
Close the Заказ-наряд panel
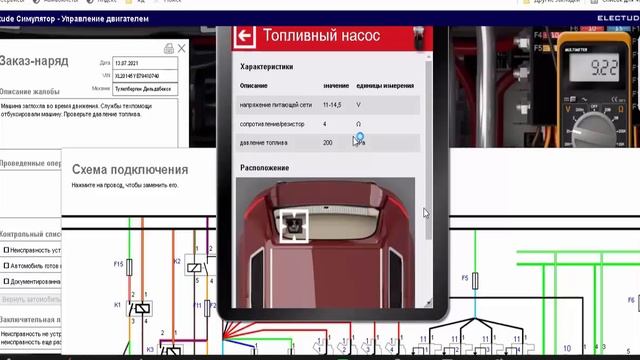[182, 49]
